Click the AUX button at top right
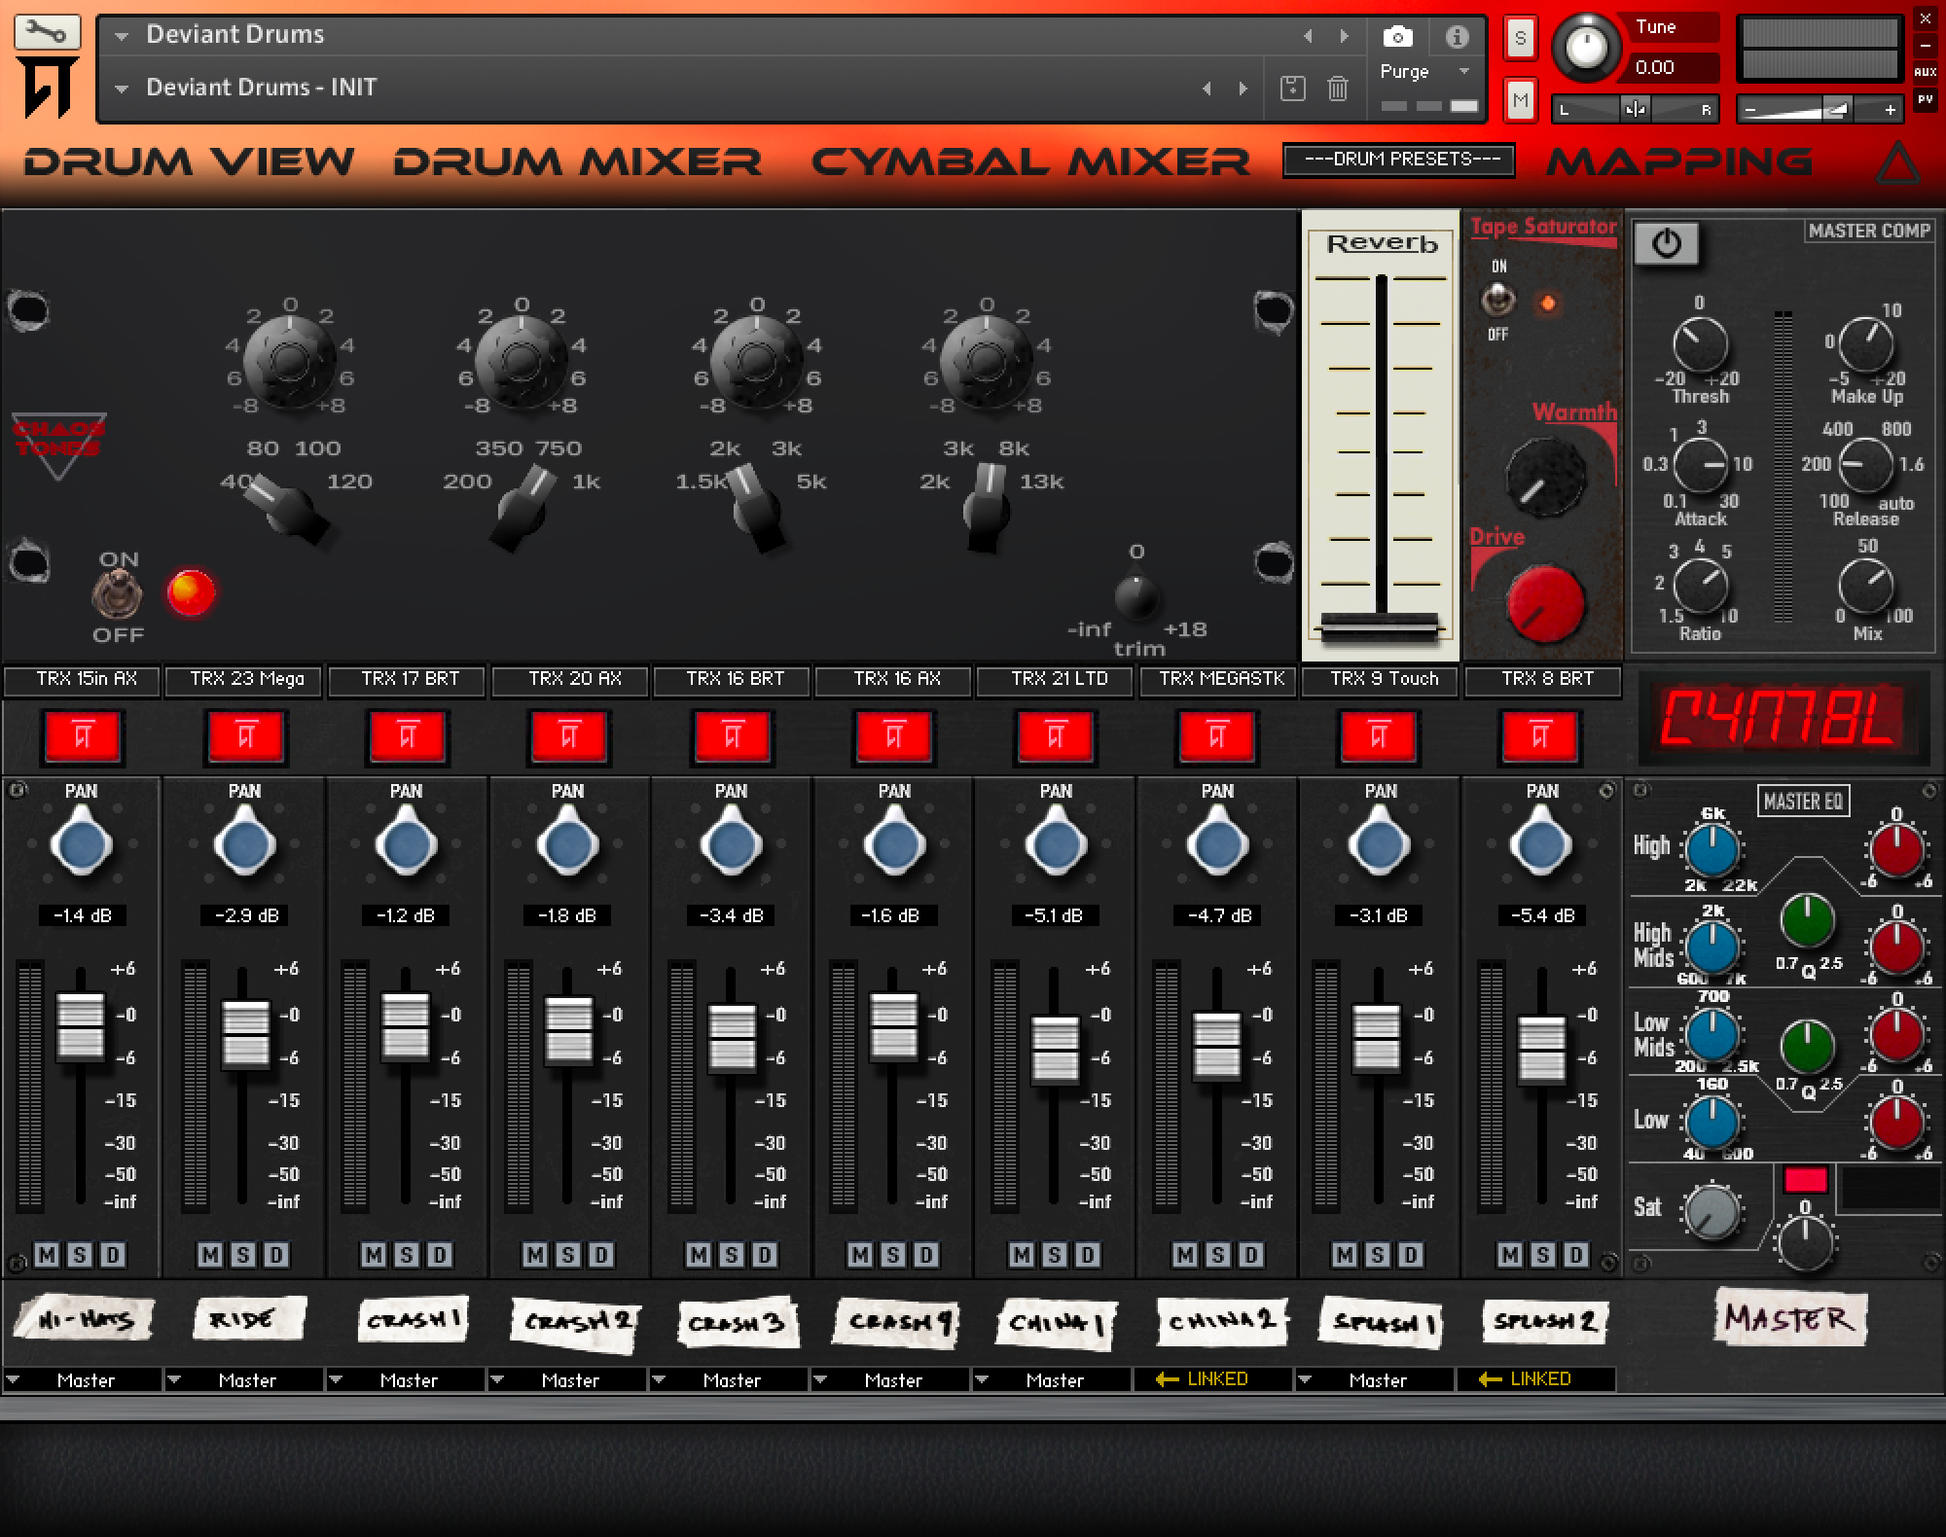This screenshot has width=1946, height=1537. (1925, 72)
